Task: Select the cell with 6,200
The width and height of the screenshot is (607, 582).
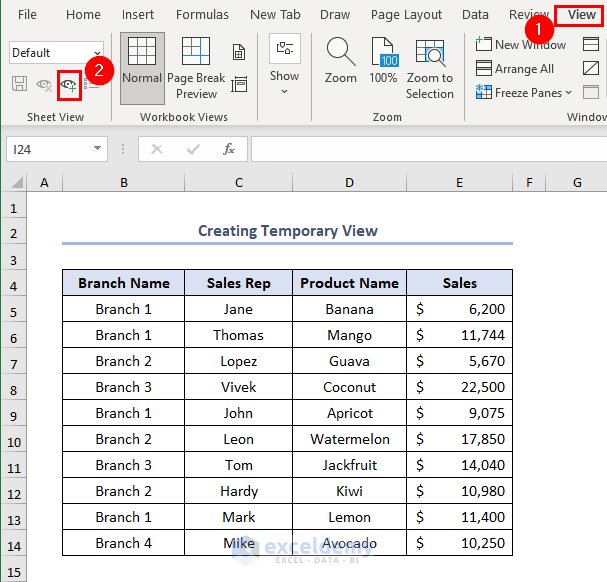Action: click(x=460, y=309)
